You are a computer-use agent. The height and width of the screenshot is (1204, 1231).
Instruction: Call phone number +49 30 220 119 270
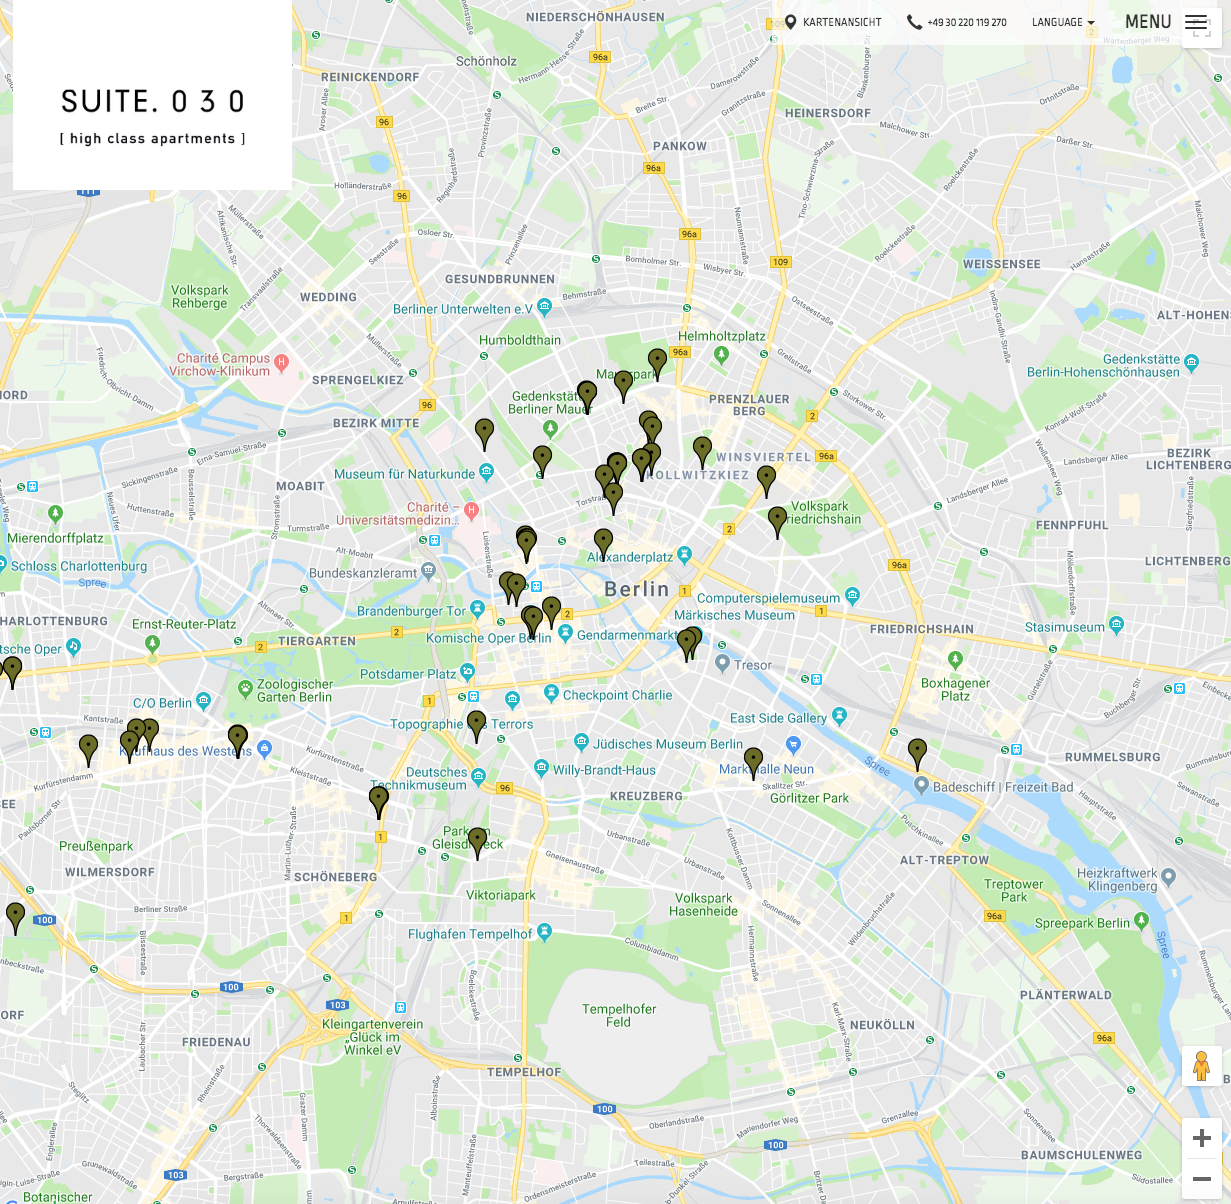[x=957, y=22]
